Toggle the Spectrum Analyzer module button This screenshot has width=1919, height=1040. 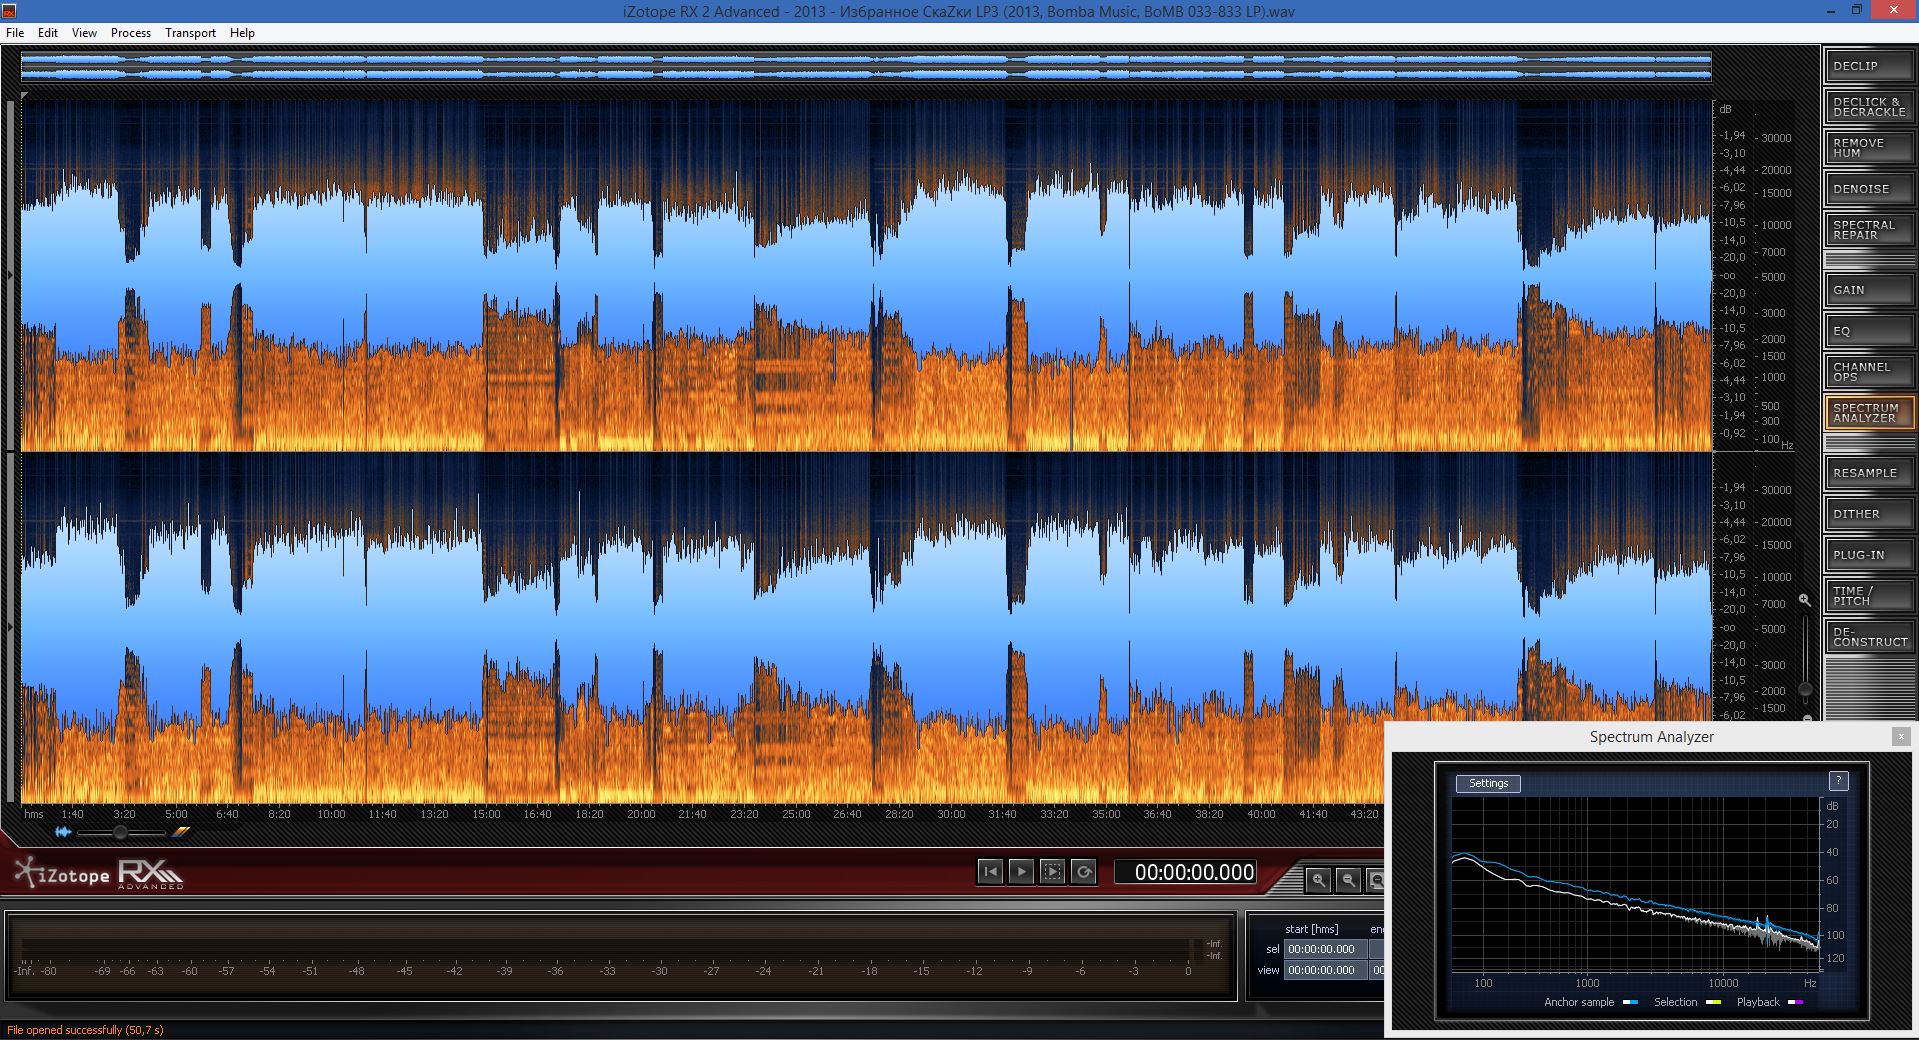(x=1869, y=413)
